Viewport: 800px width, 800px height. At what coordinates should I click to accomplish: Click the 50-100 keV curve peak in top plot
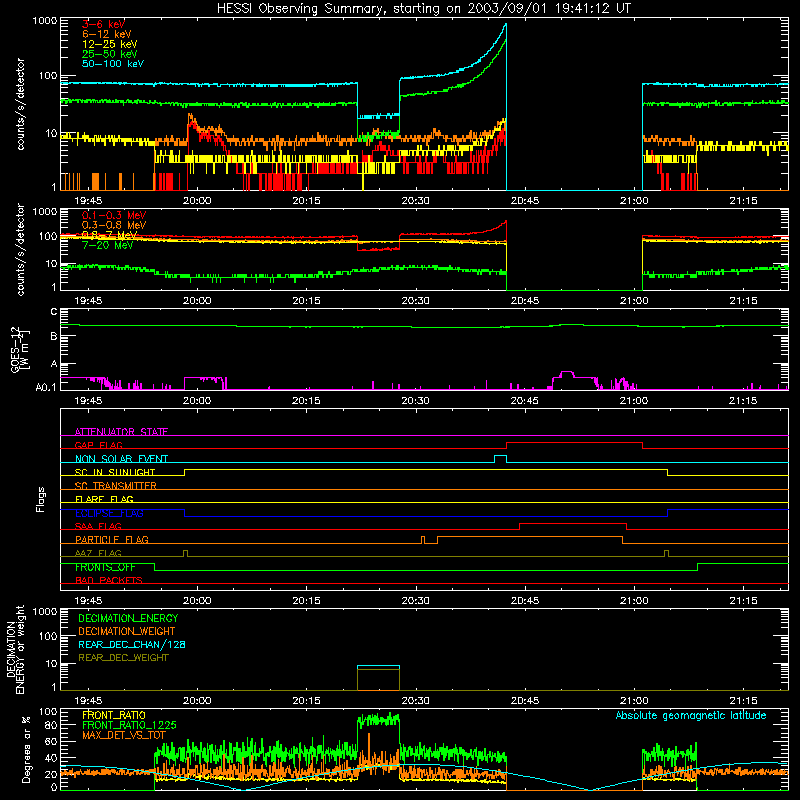pyautogui.click(x=505, y=25)
